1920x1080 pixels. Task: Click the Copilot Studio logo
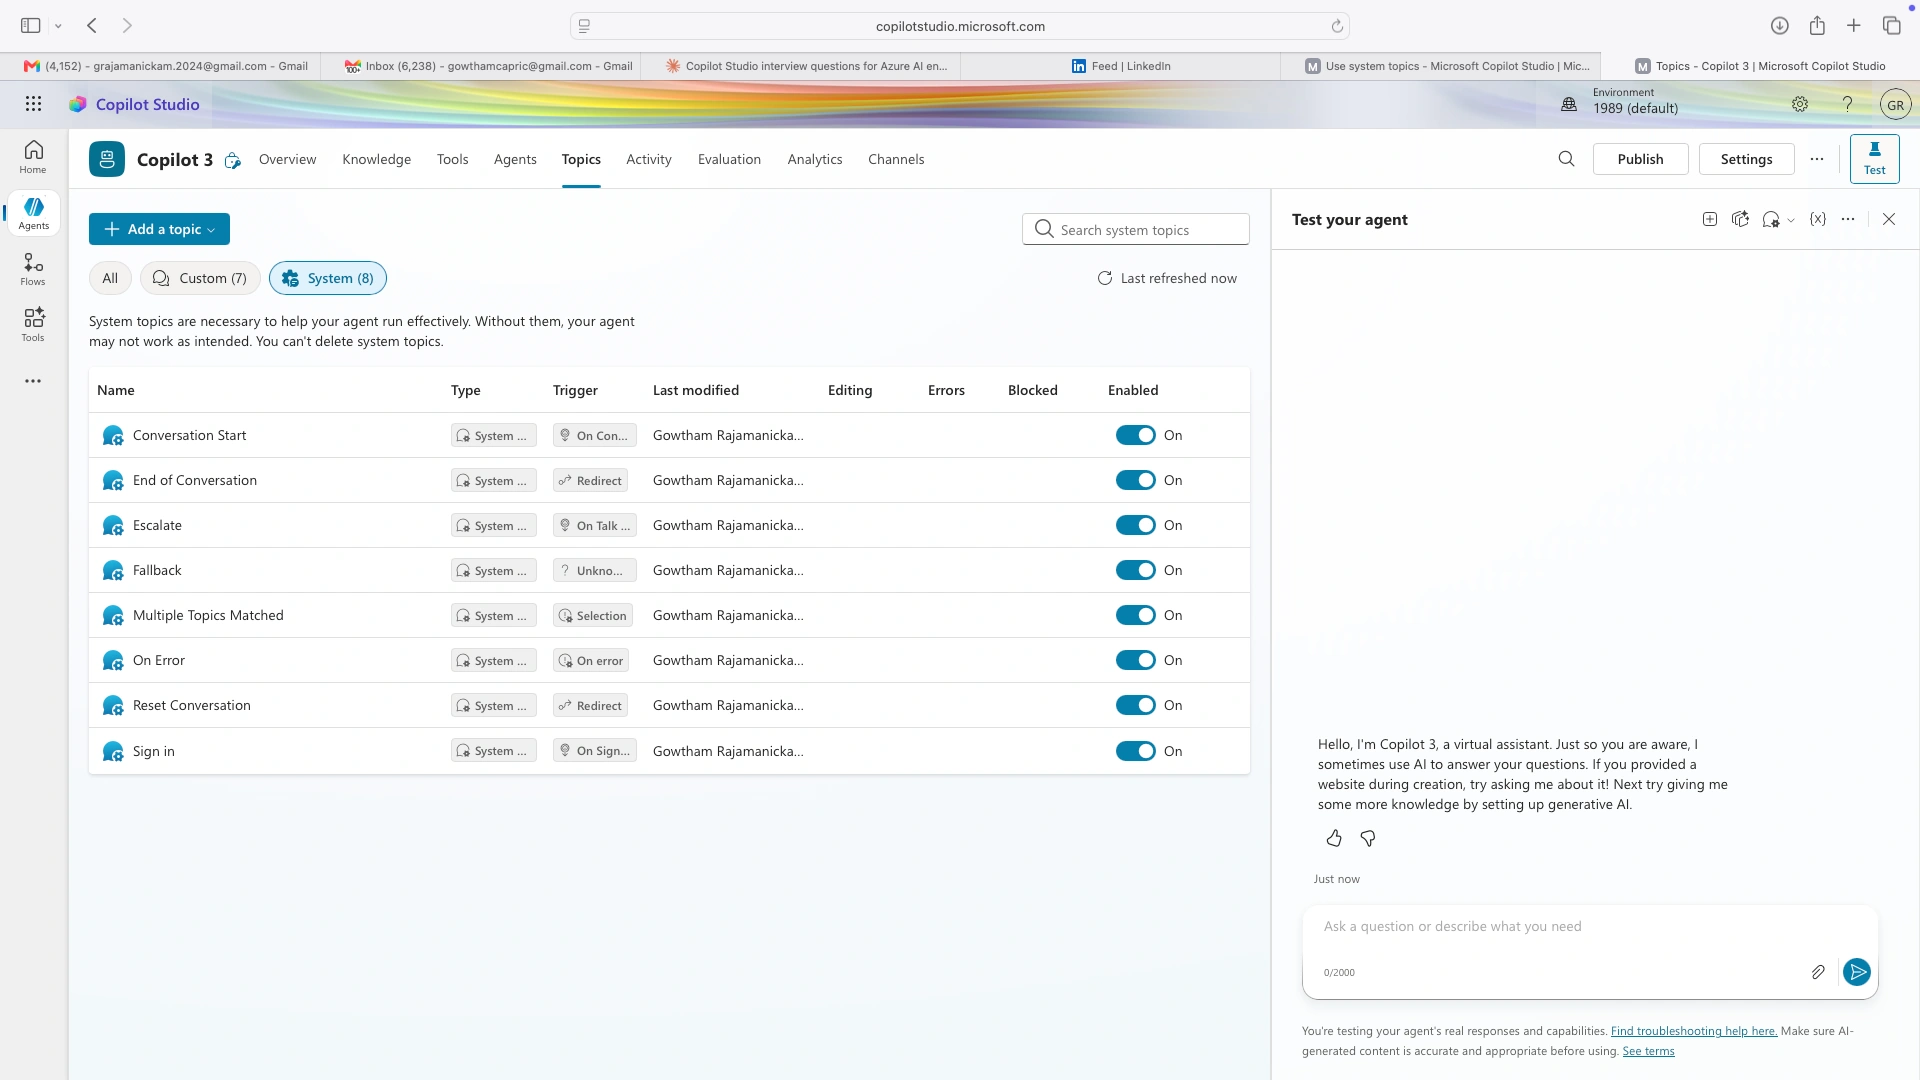coord(134,104)
